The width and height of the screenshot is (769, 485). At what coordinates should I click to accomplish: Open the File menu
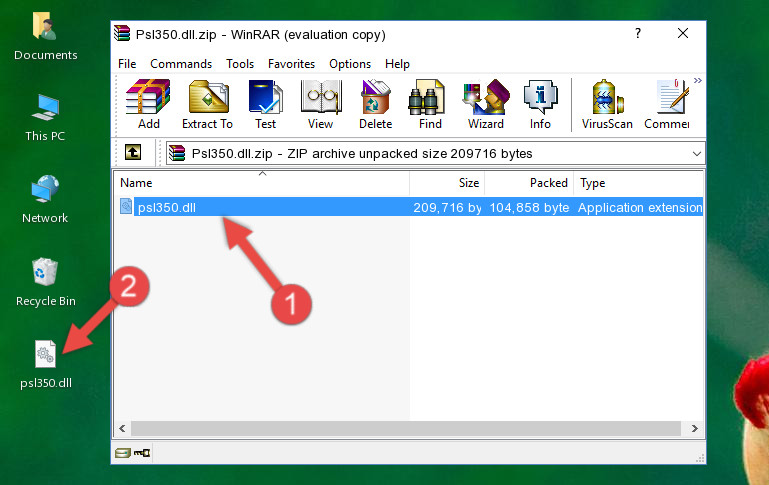127,64
